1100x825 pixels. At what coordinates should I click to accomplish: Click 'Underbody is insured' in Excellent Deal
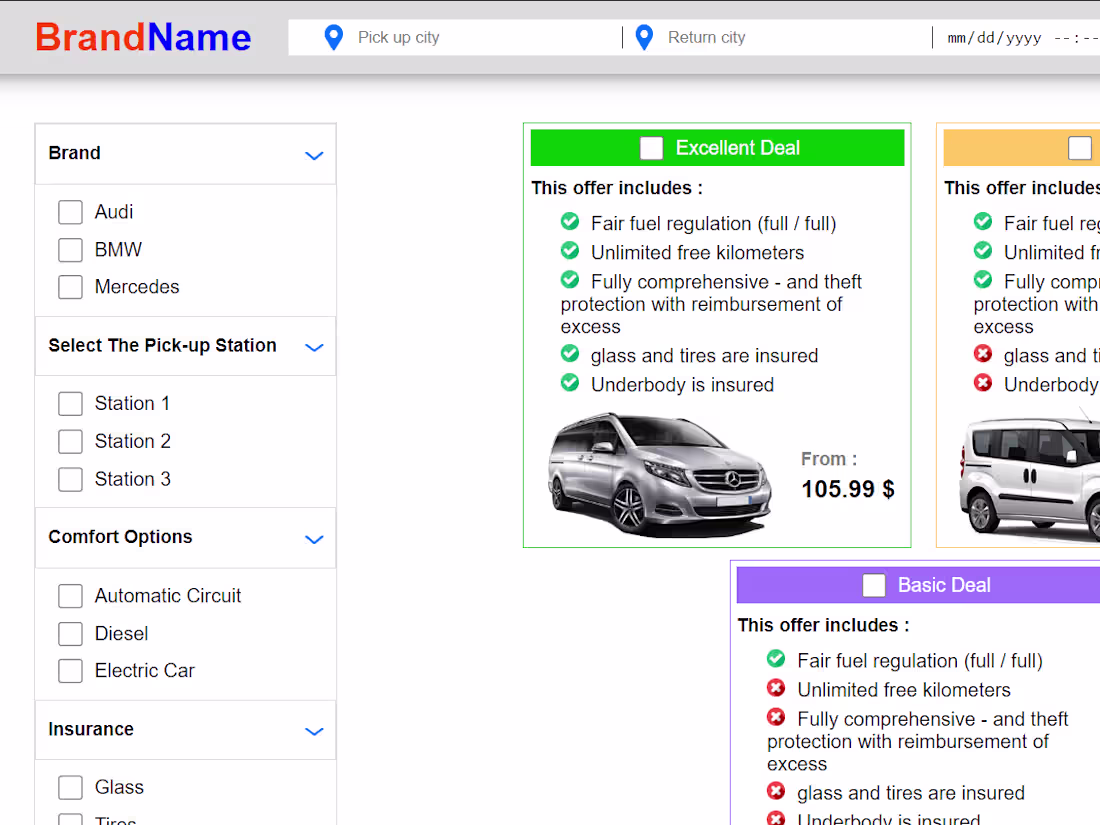click(x=682, y=385)
